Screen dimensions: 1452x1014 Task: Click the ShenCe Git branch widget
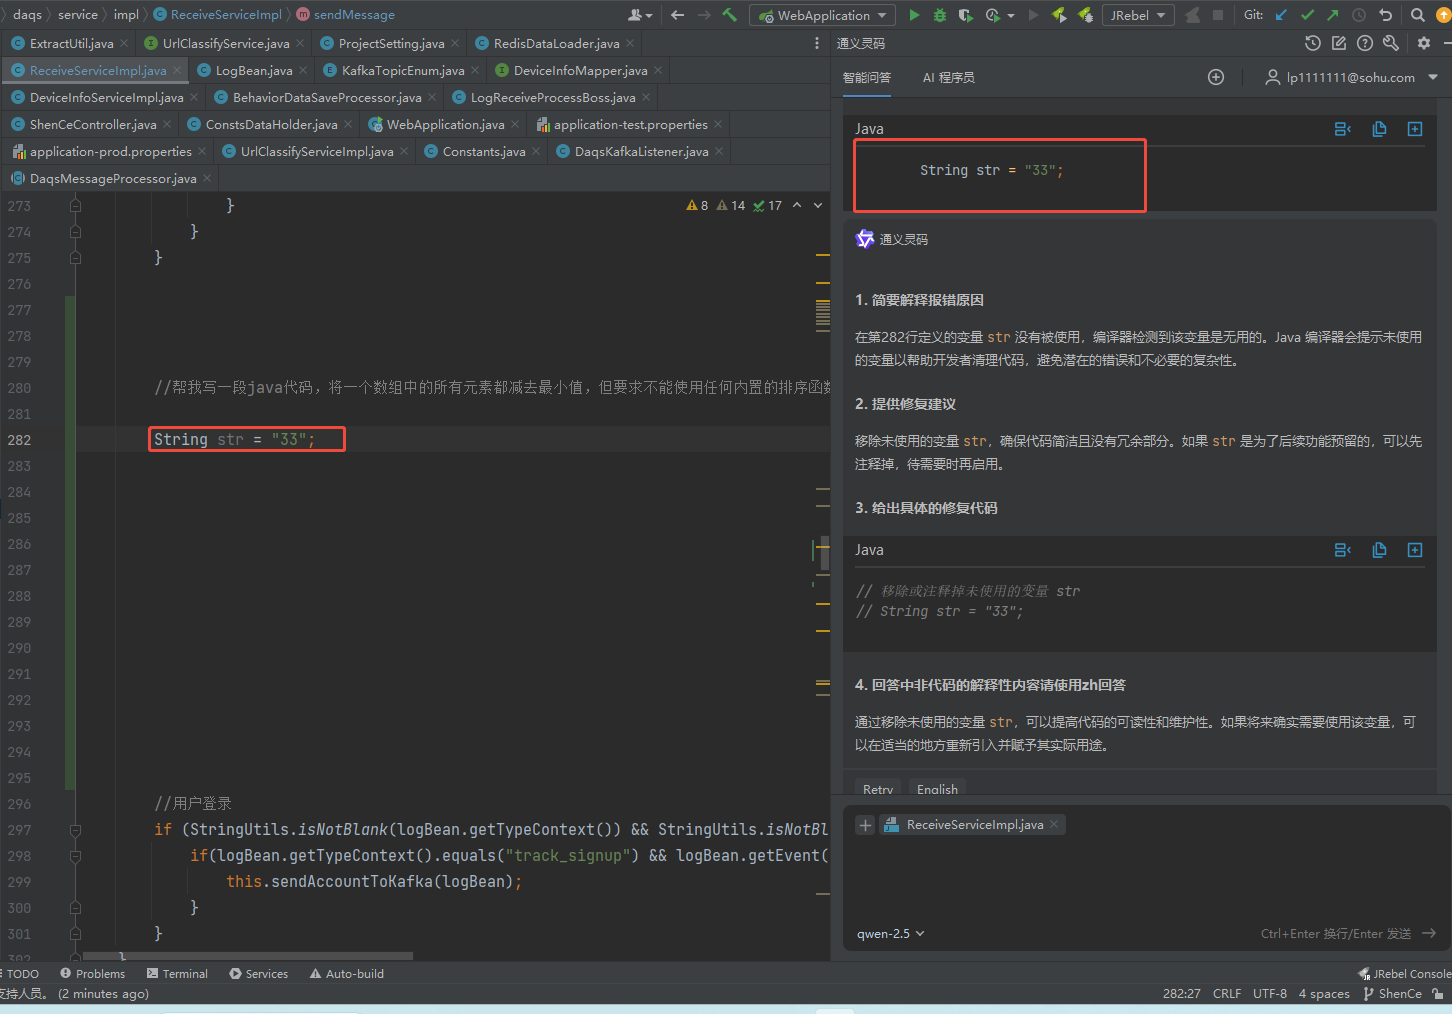click(x=1392, y=993)
